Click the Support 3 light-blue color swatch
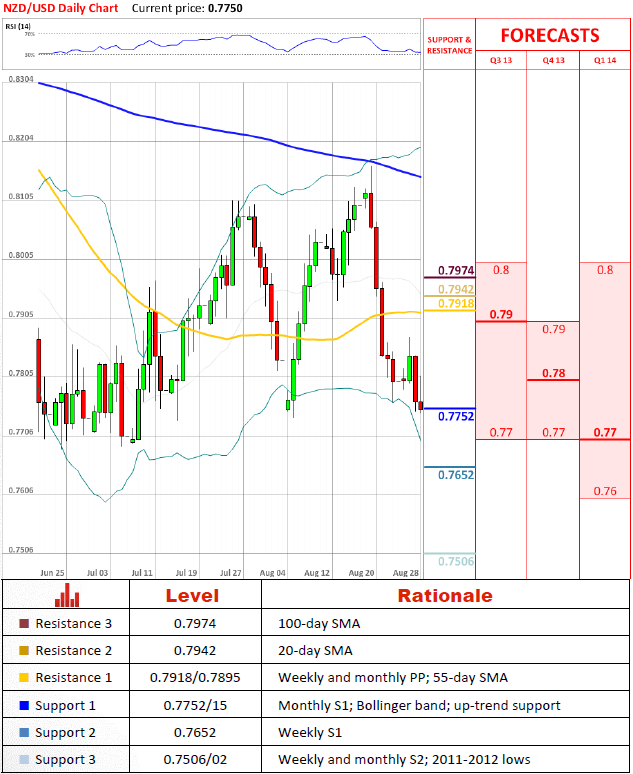Screen dimensions: 633x774 24,760
